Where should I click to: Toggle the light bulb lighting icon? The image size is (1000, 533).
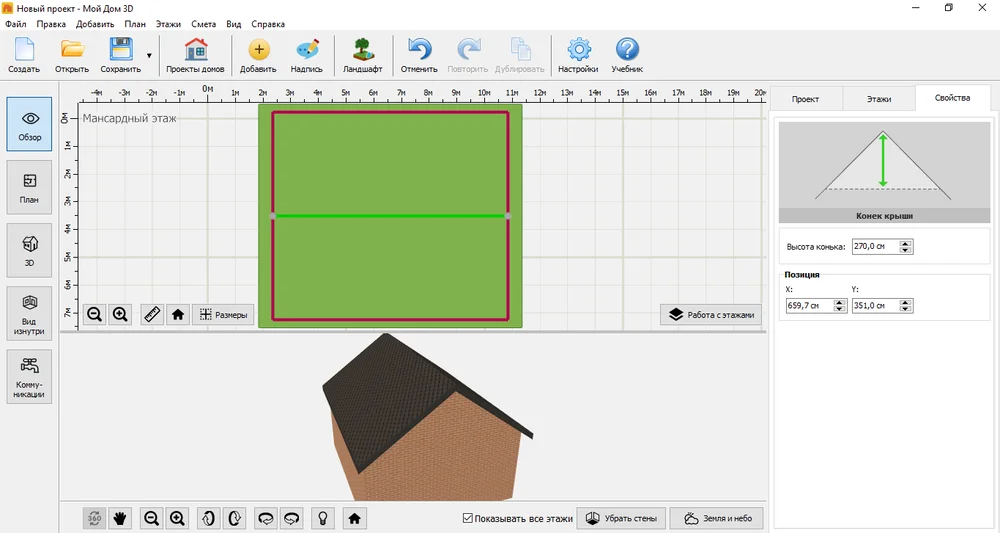323,518
